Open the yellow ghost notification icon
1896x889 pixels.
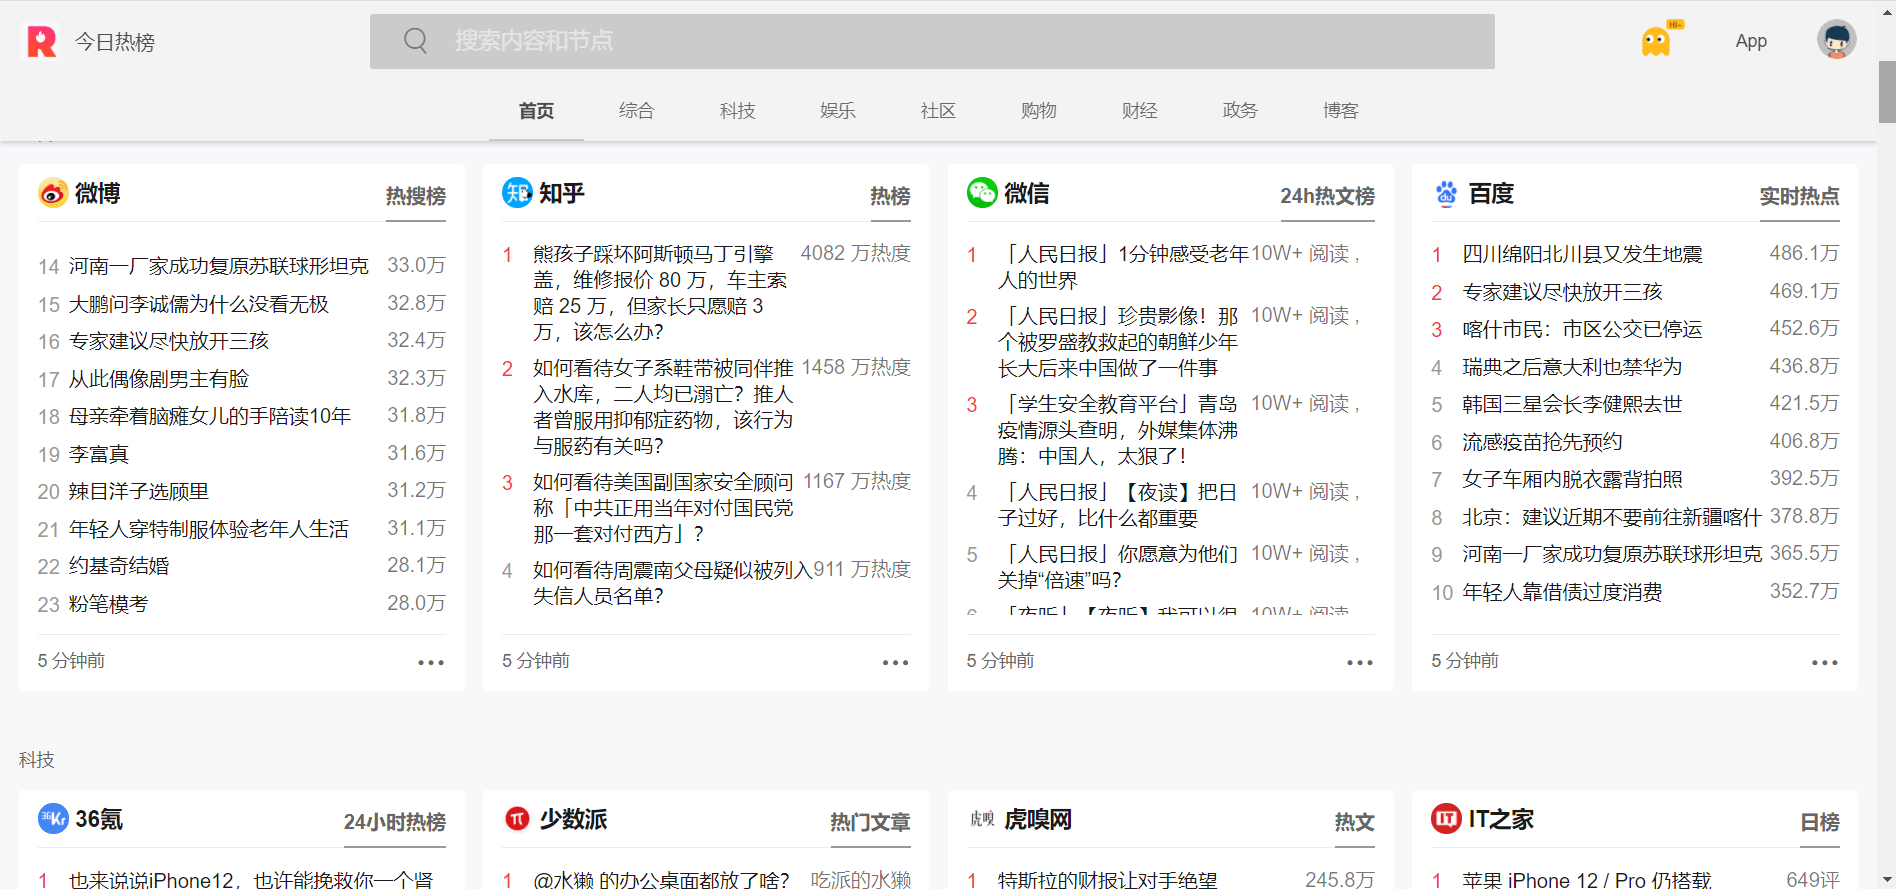click(1658, 40)
